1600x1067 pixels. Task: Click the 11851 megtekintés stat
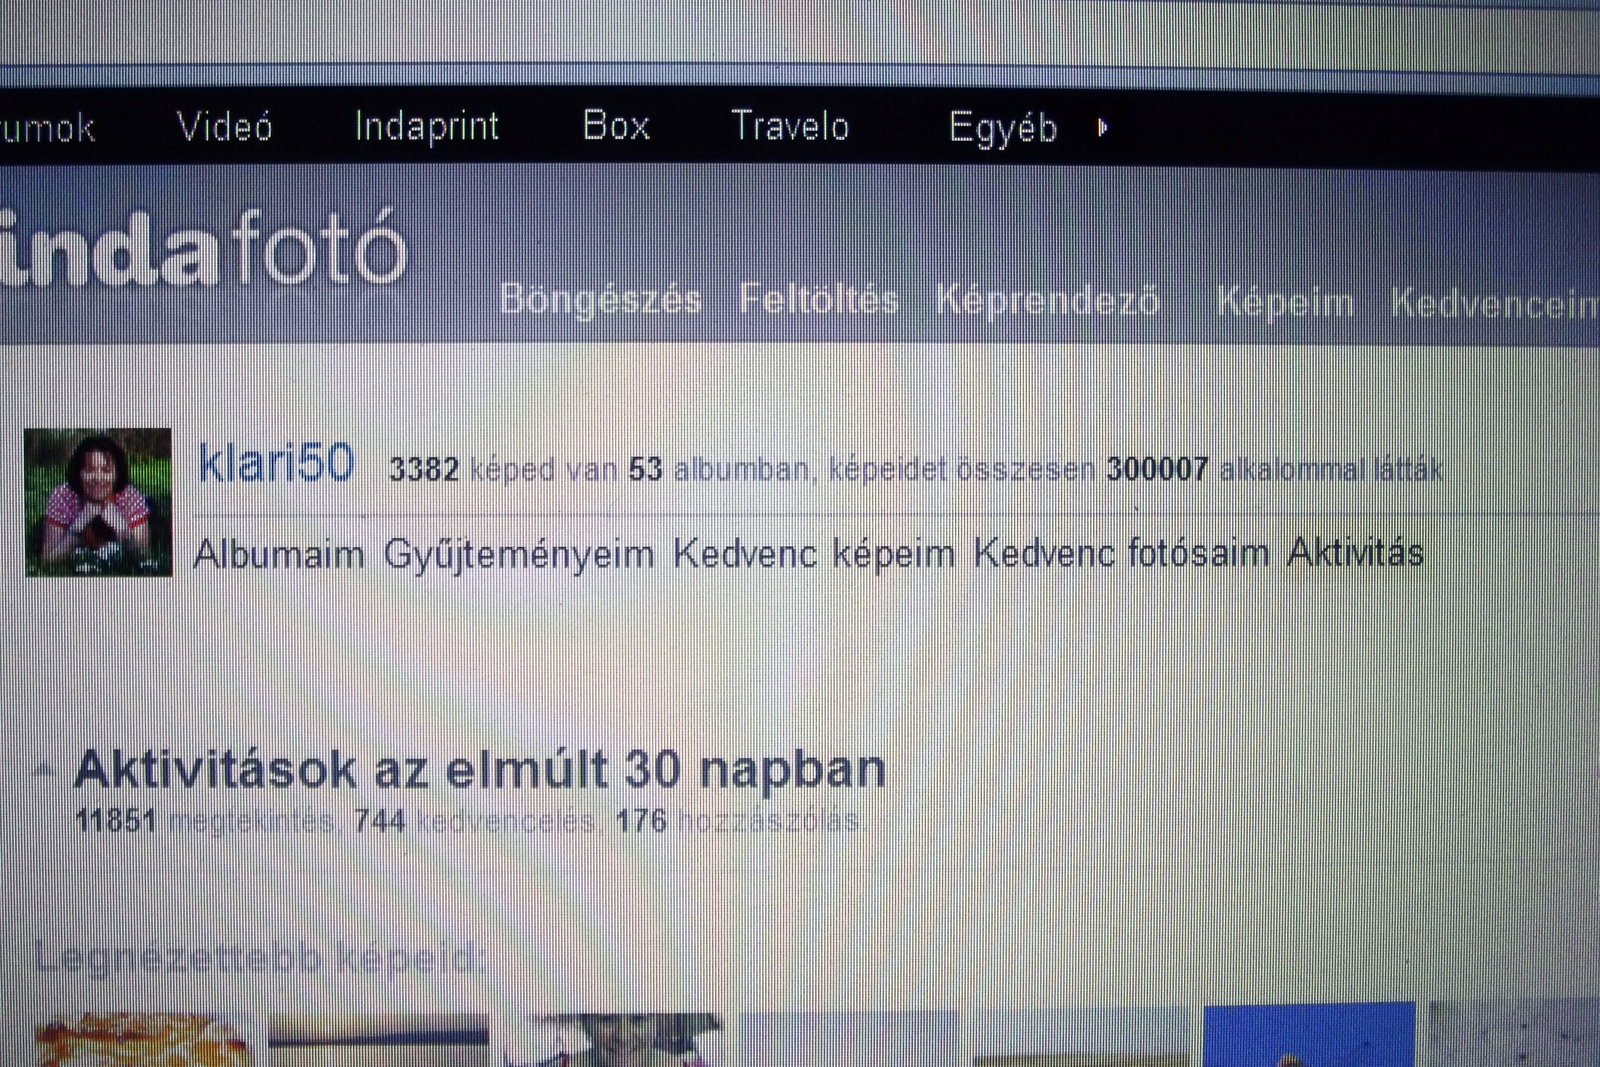[x=205, y=821]
